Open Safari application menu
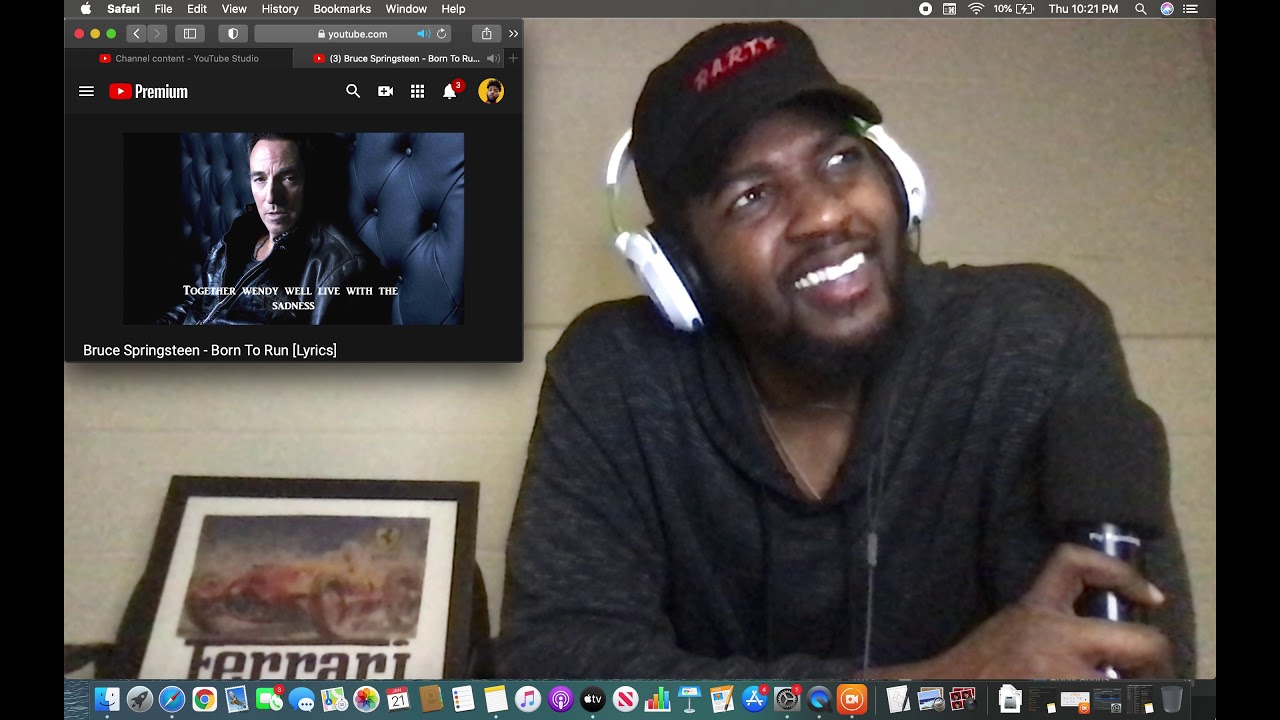Viewport: 1280px width, 720px height. tap(124, 9)
